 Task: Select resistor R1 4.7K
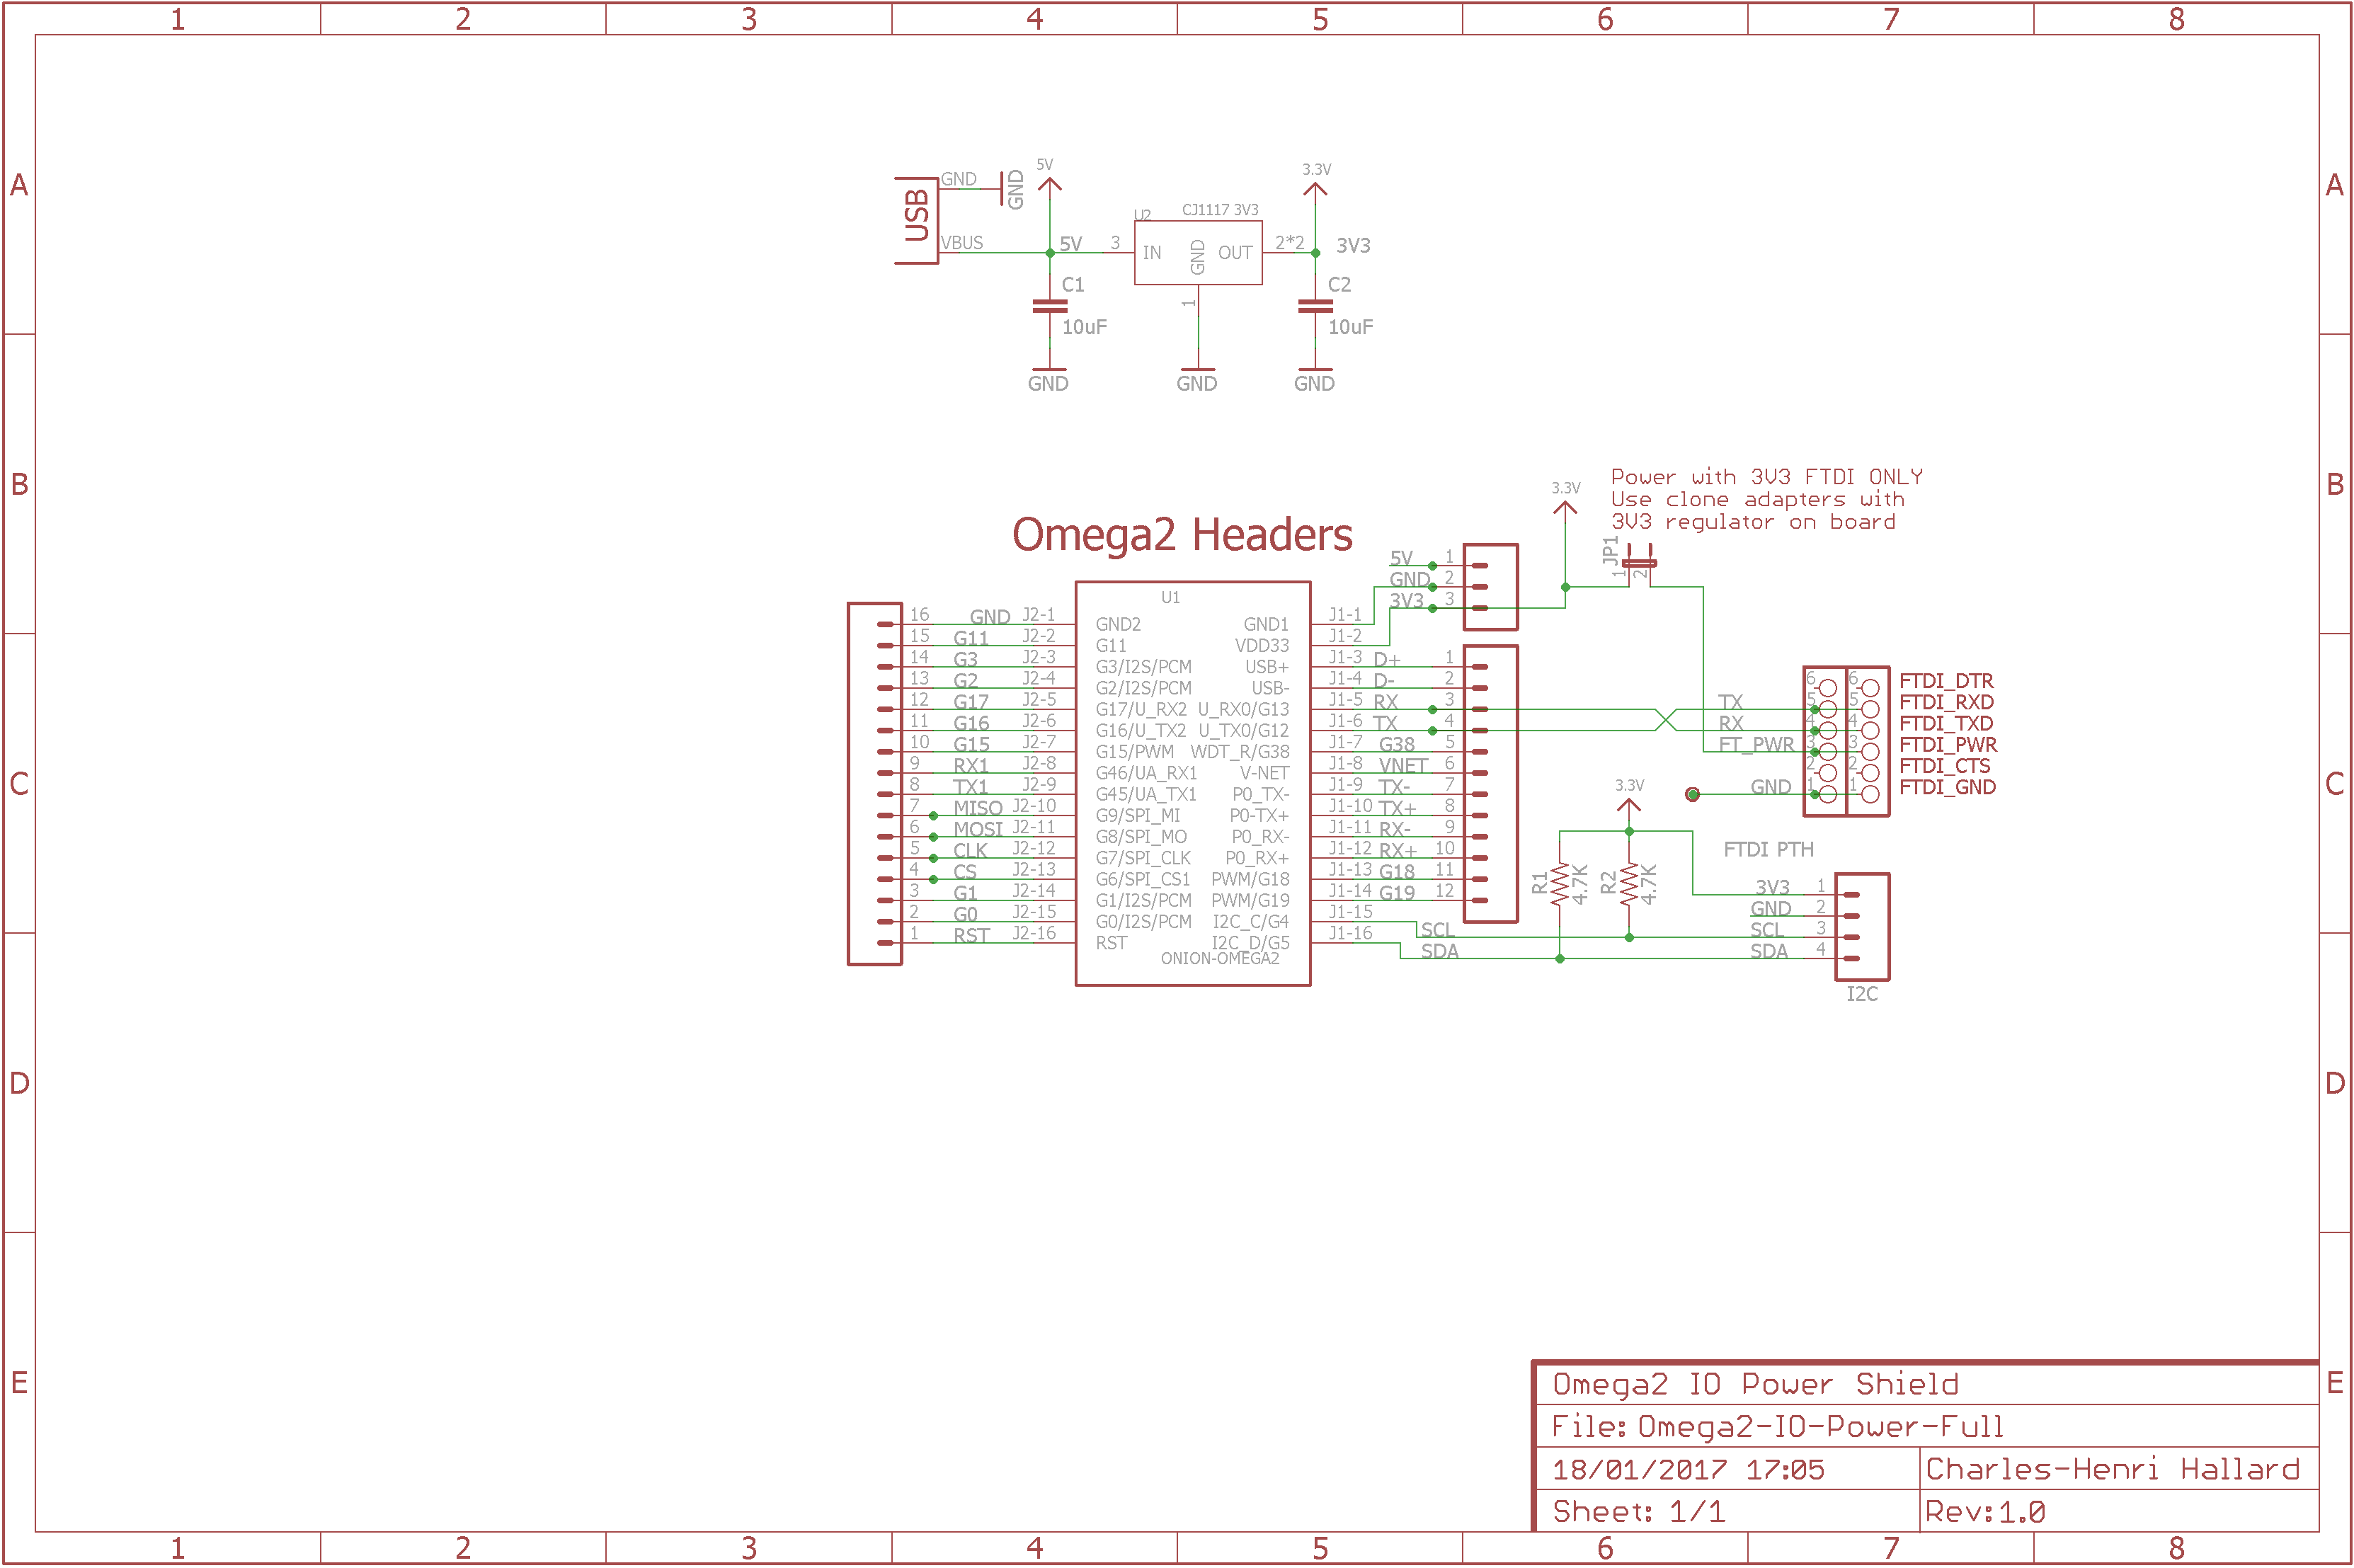[x=1559, y=884]
